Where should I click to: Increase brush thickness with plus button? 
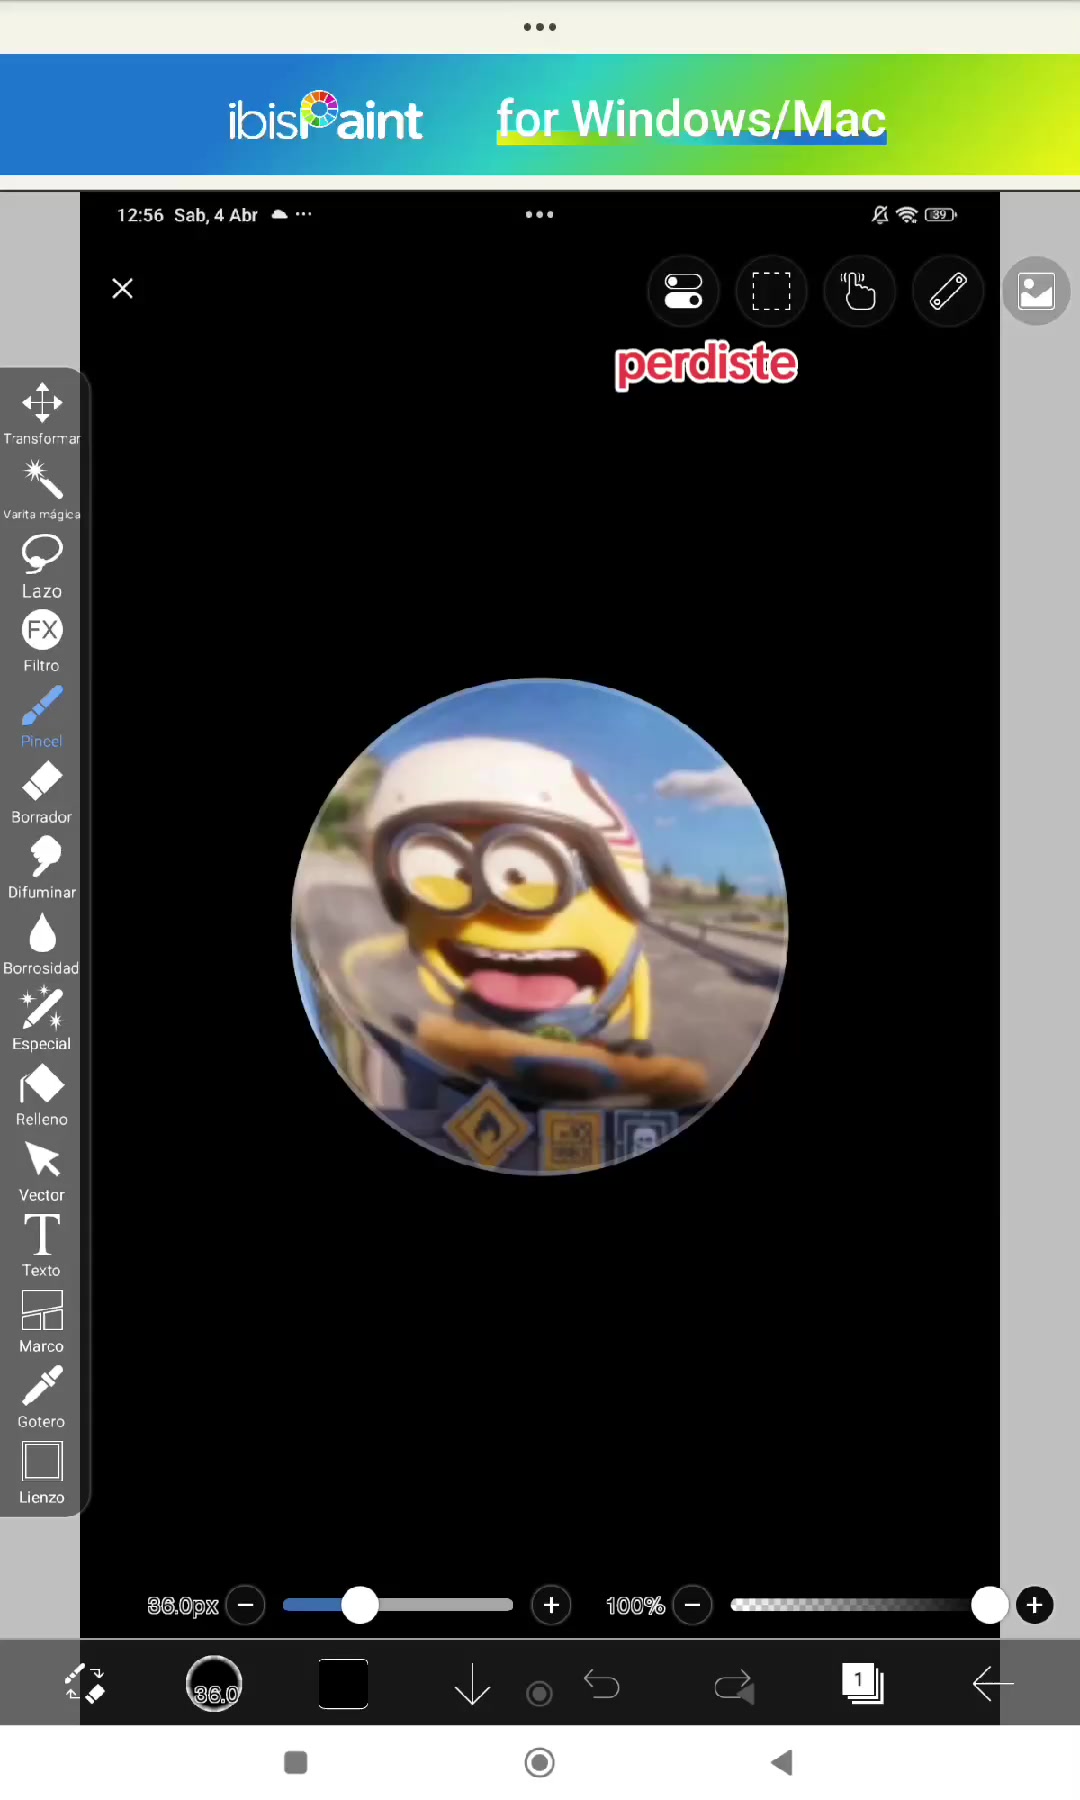551,1605
